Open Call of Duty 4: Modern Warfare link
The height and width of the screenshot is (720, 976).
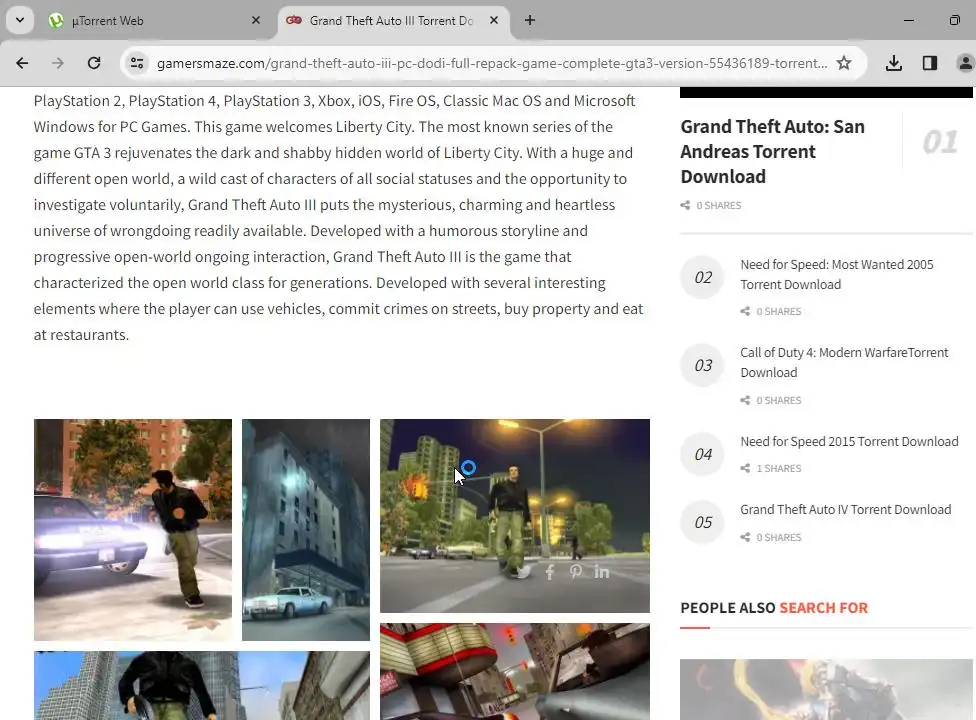[x=844, y=362]
